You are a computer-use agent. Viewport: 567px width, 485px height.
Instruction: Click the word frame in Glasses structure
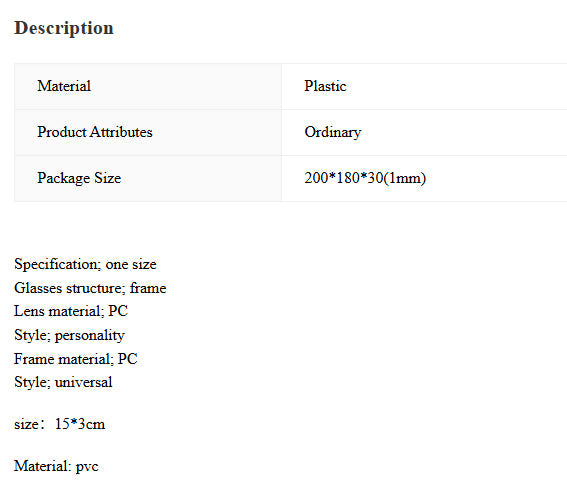click(x=148, y=288)
